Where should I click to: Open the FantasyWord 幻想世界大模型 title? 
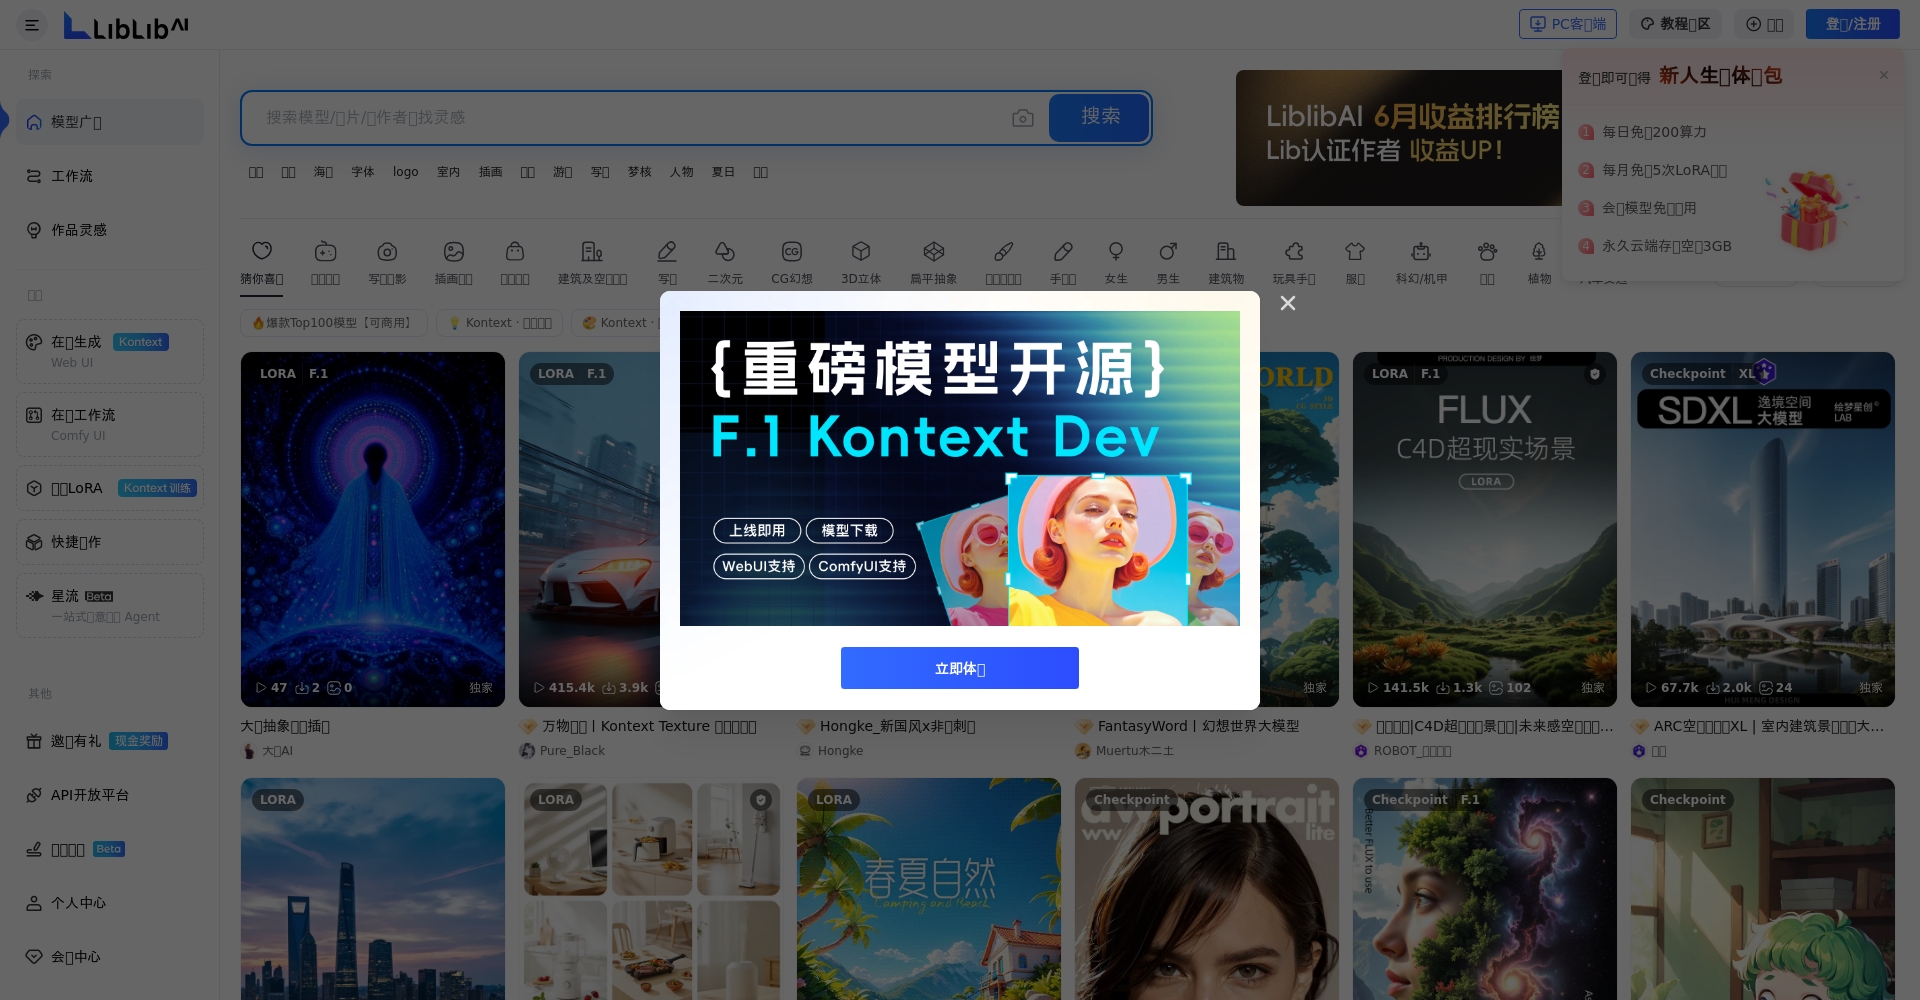[1198, 726]
